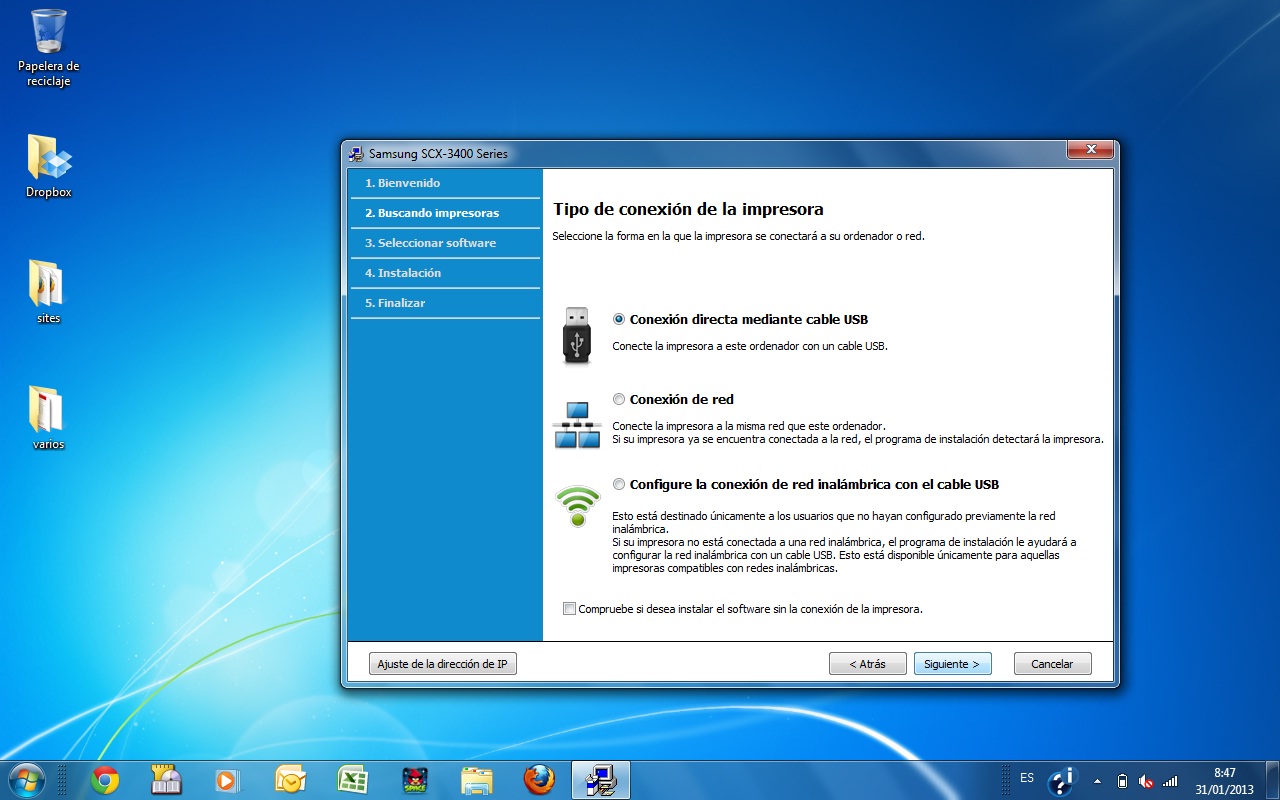Viewport: 1280px width, 800px height.
Task: Choose wireless network setup with USB cable
Action: (619, 485)
